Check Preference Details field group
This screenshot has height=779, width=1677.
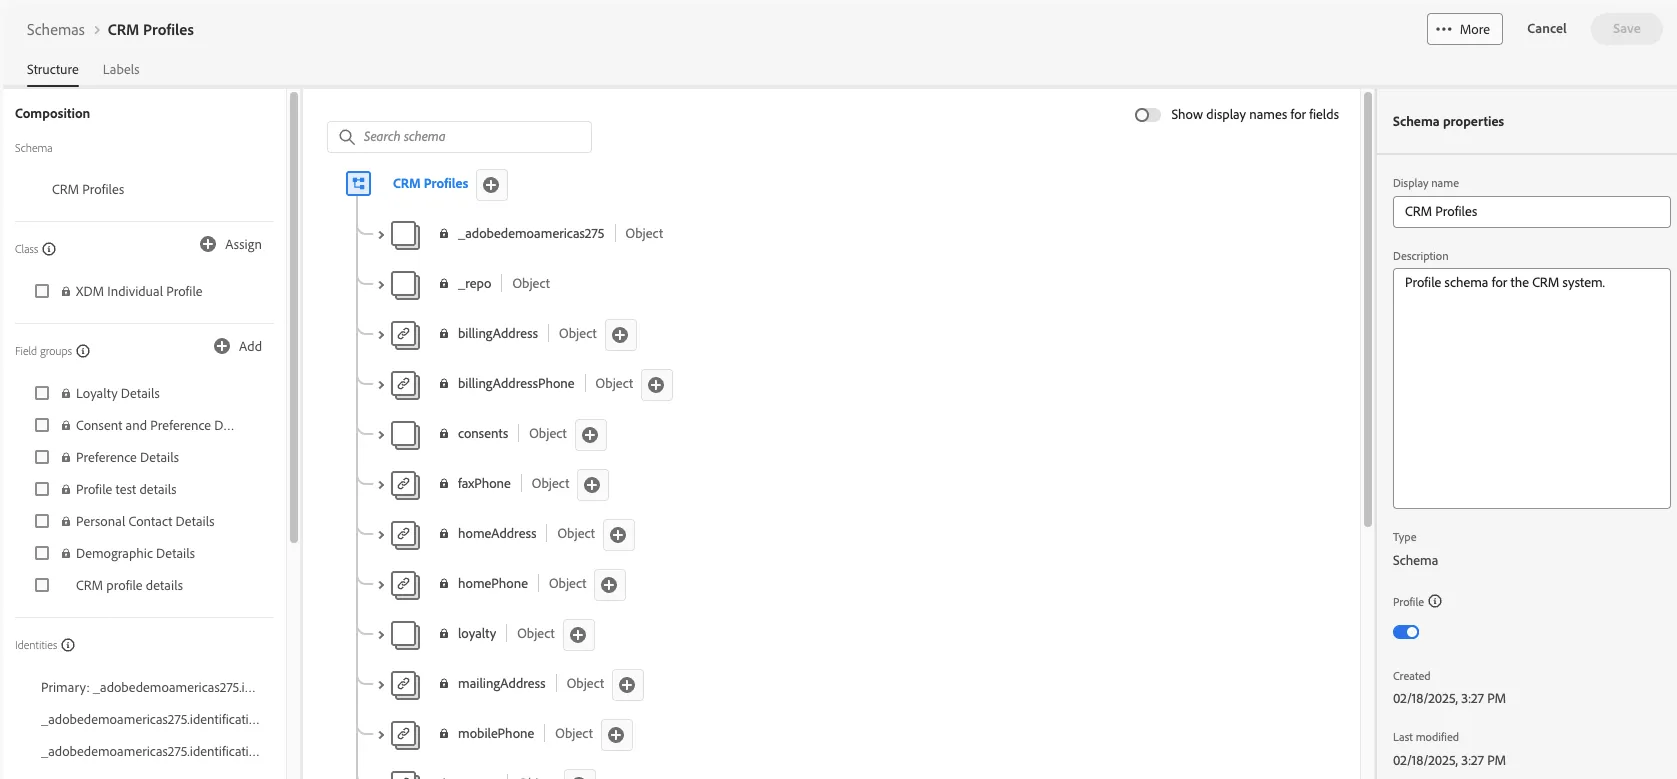click(42, 457)
